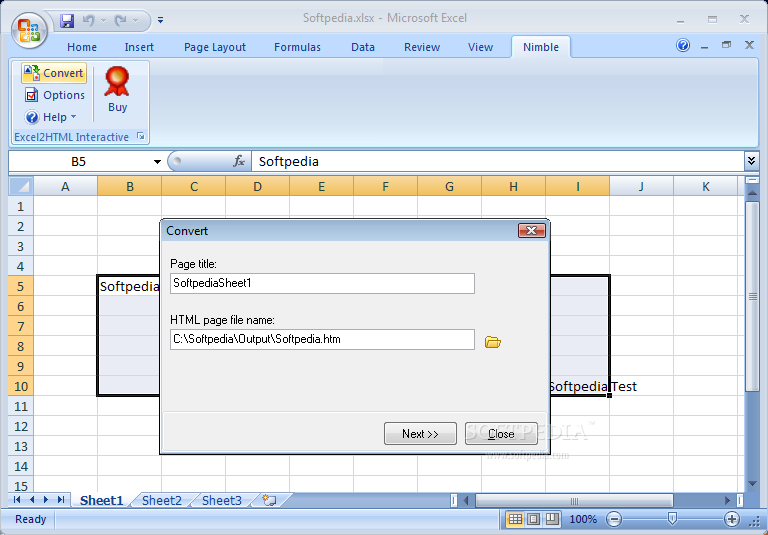Image resolution: width=768 pixels, height=535 pixels.
Task: Open the Insert ribbon tab
Action: (x=139, y=47)
